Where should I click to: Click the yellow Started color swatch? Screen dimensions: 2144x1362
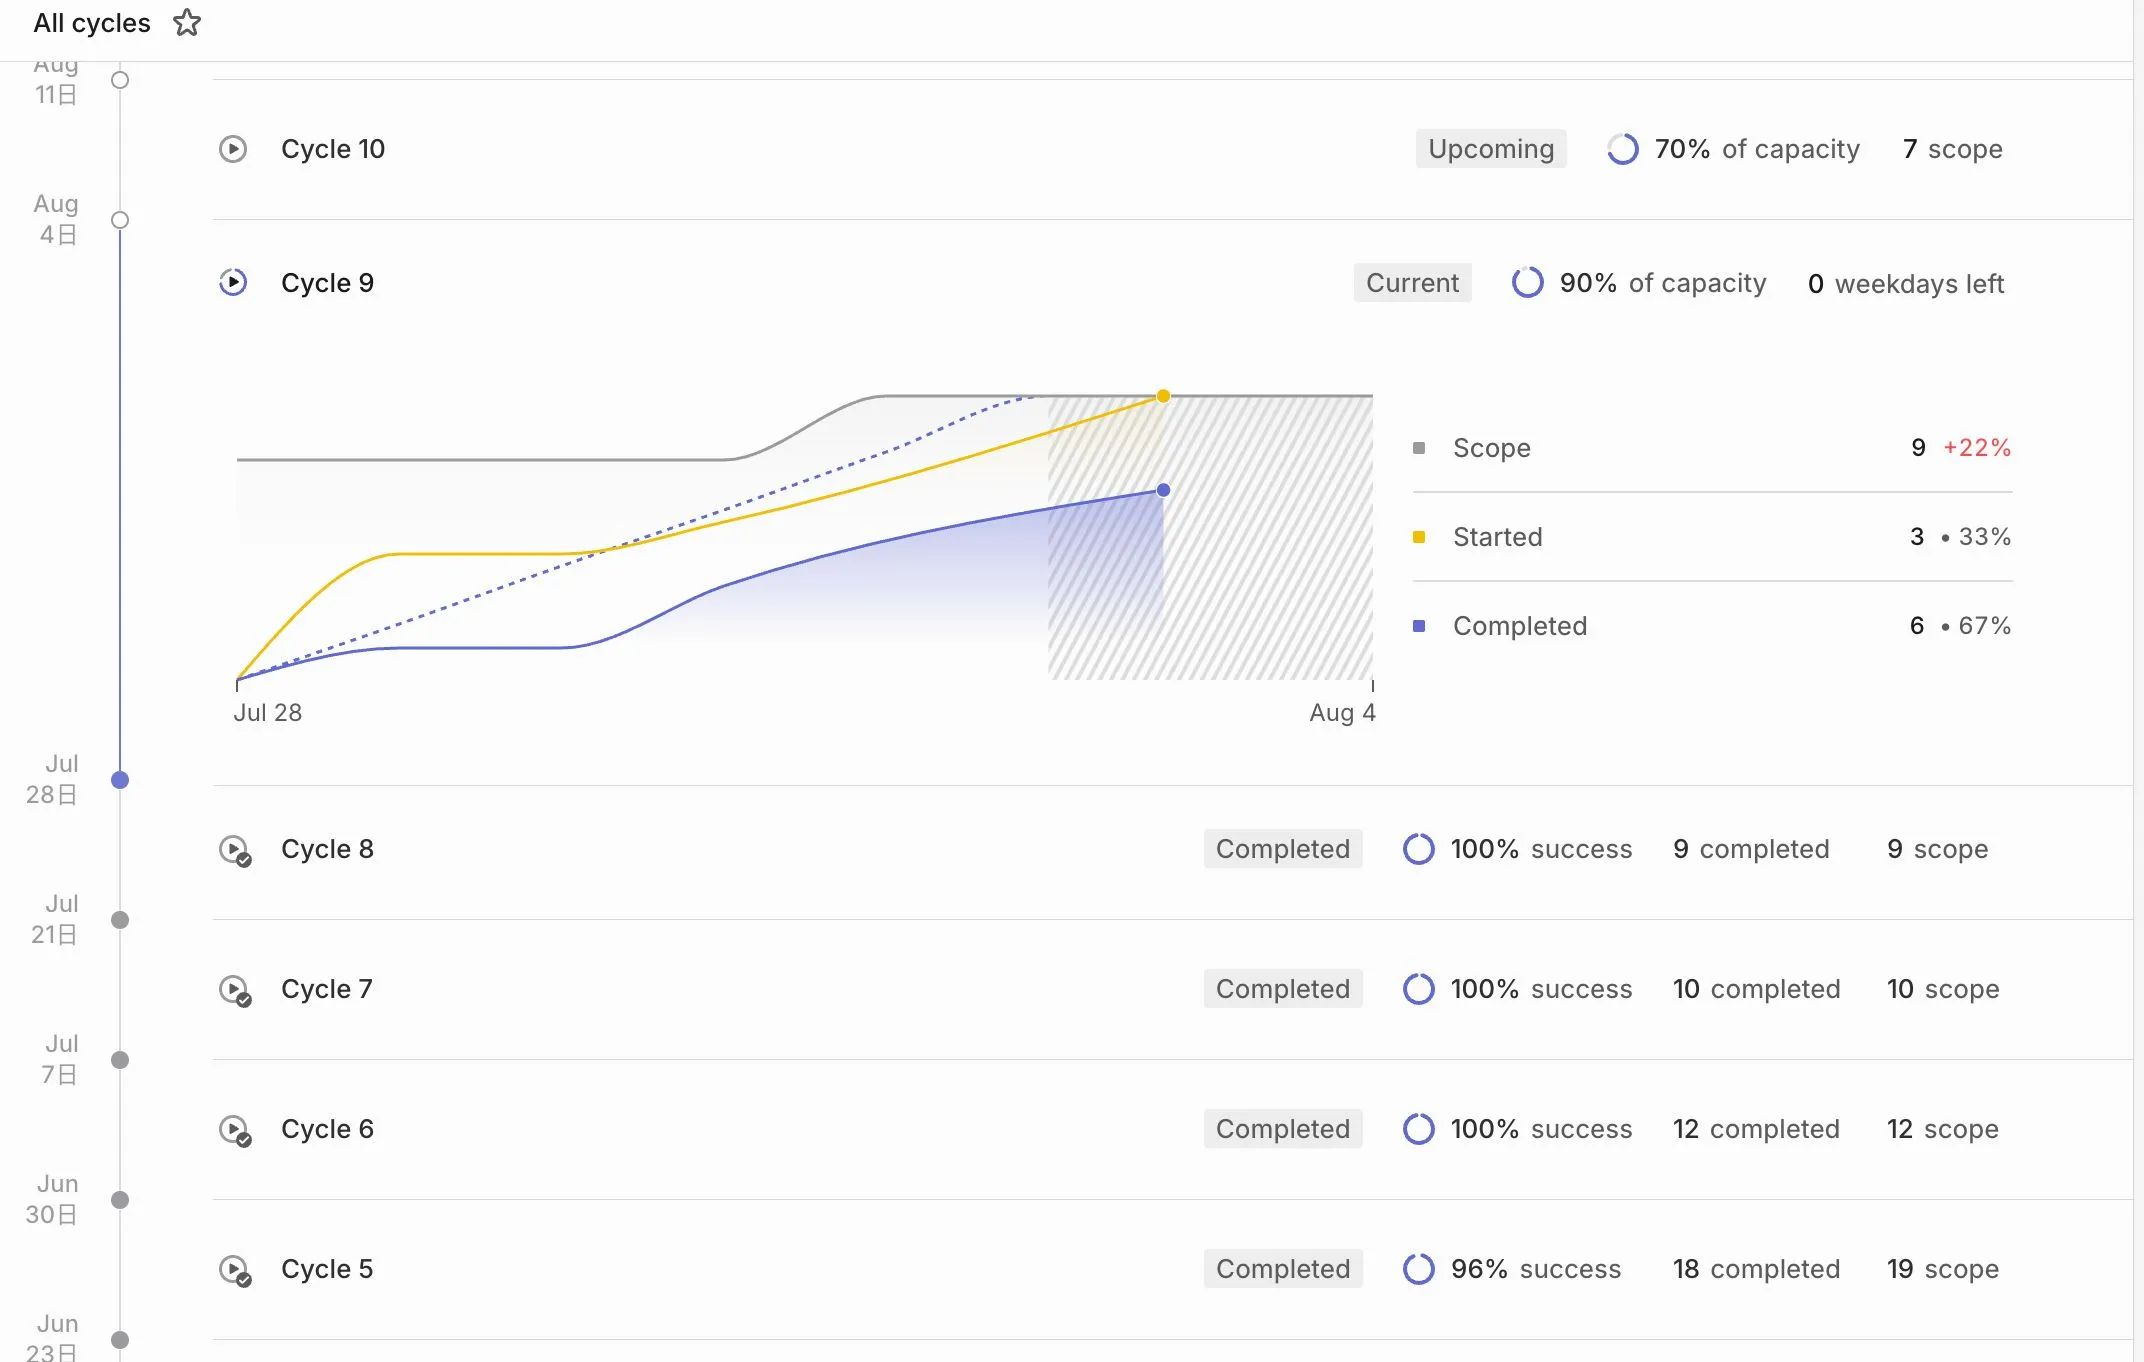coord(1418,537)
